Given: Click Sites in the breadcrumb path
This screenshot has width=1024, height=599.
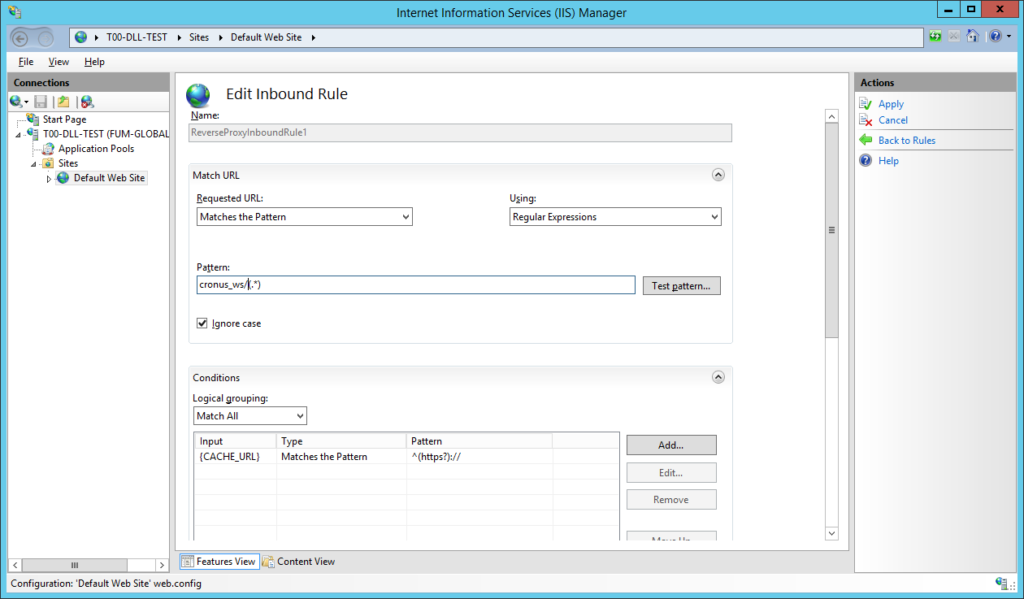Looking at the screenshot, I should (x=199, y=37).
